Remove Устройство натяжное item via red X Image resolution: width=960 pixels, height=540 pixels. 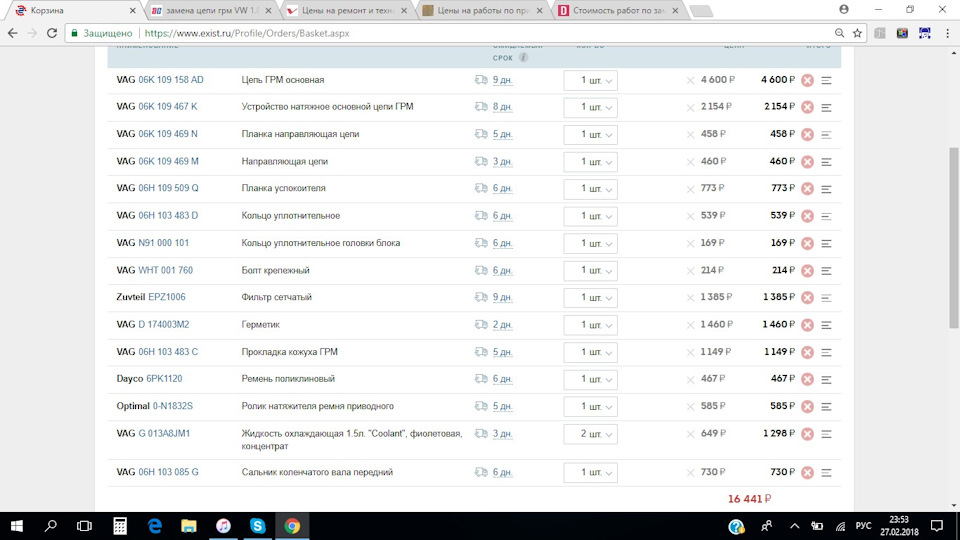click(808, 107)
